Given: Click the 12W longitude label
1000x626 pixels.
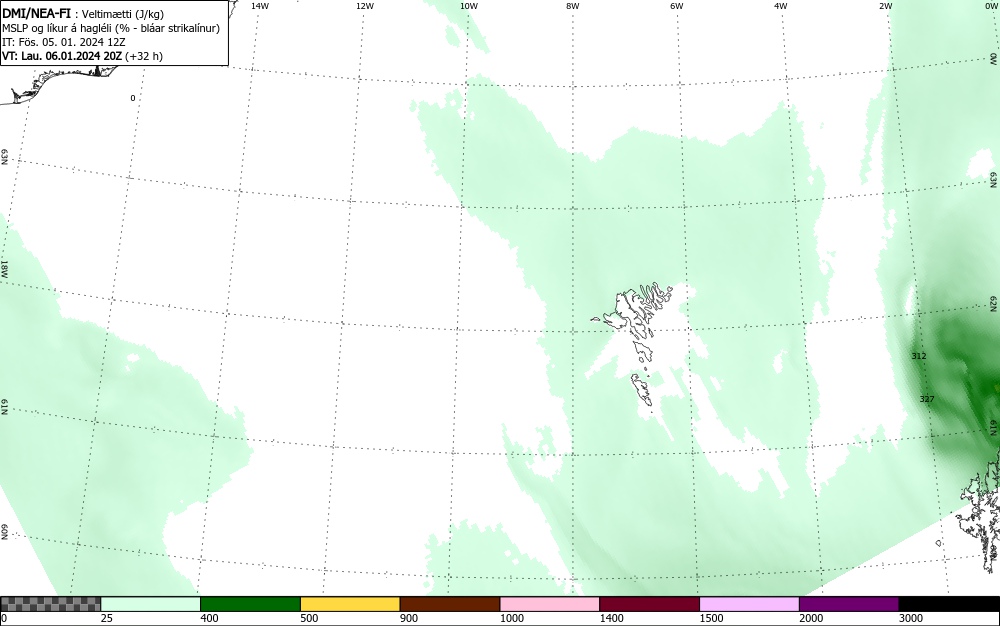Looking at the screenshot, I should tap(365, 6).
